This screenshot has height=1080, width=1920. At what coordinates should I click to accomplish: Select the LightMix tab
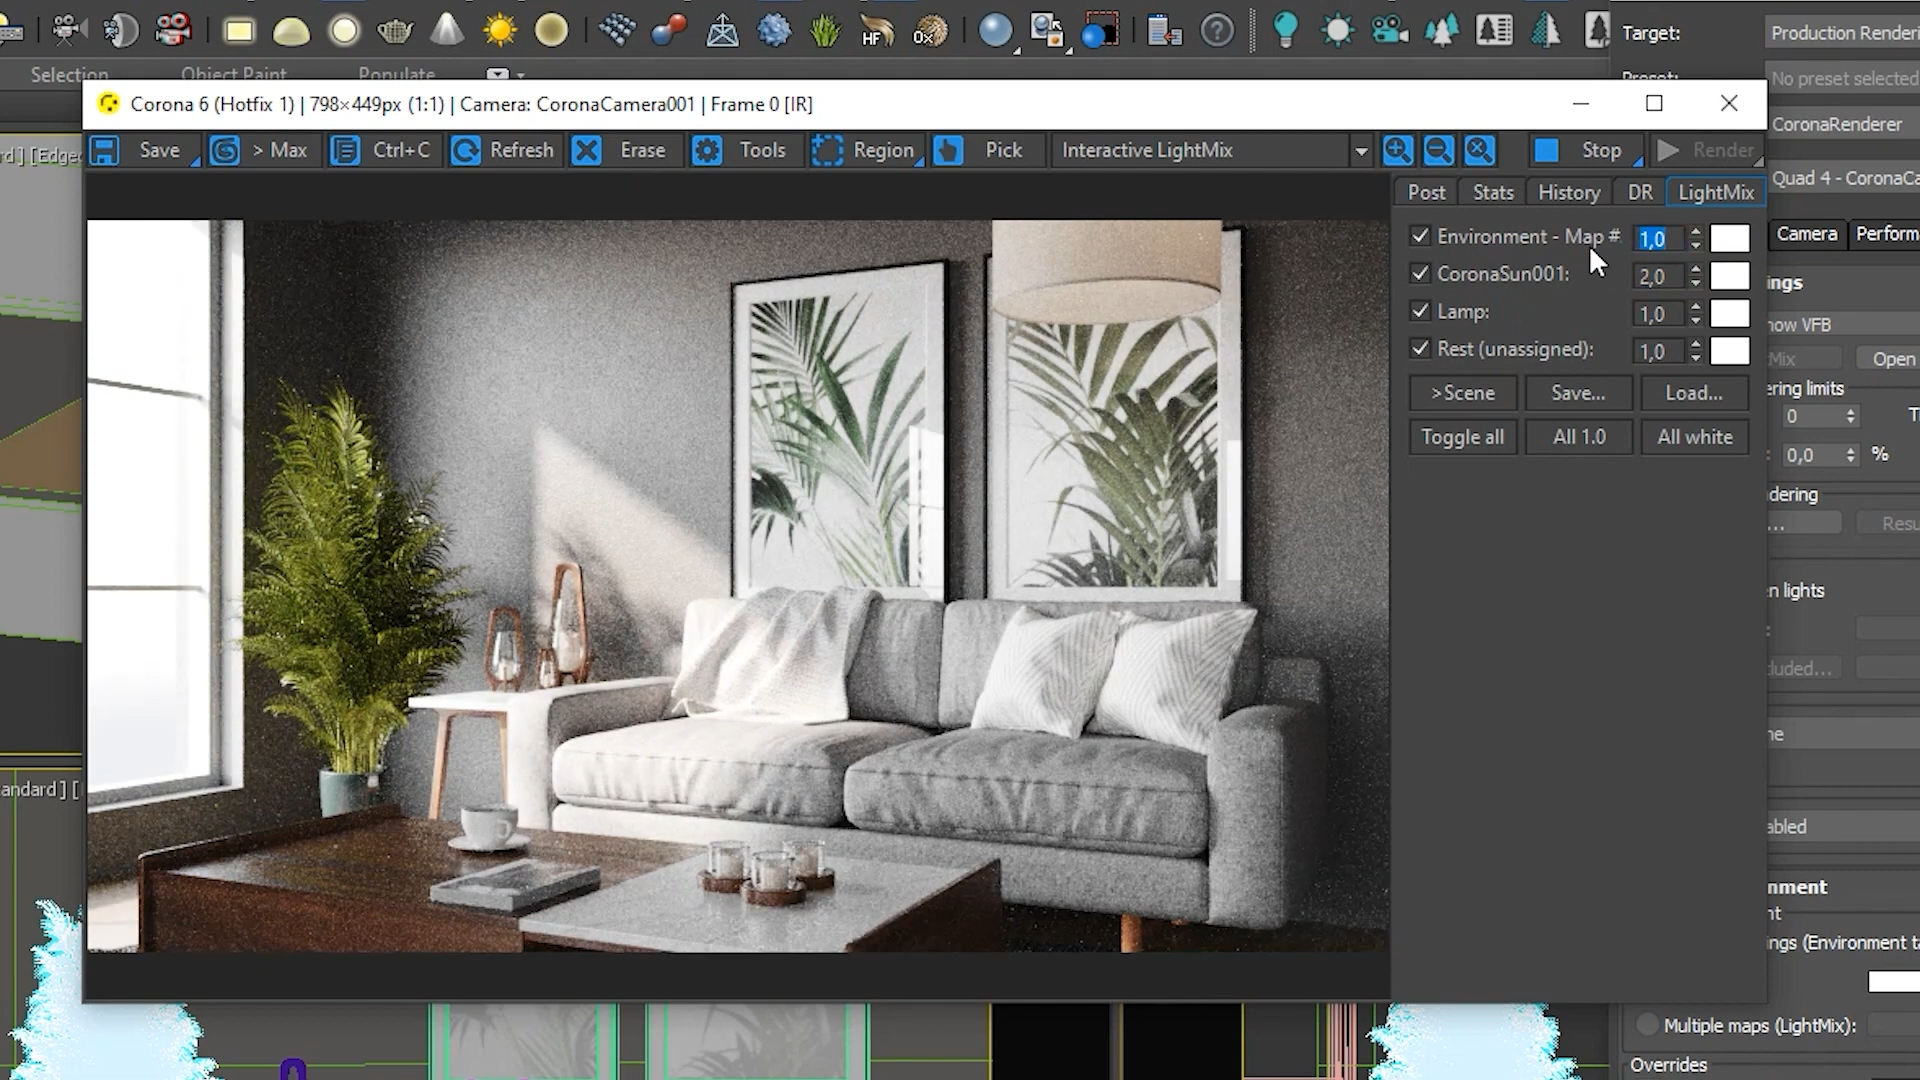point(1716,192)
